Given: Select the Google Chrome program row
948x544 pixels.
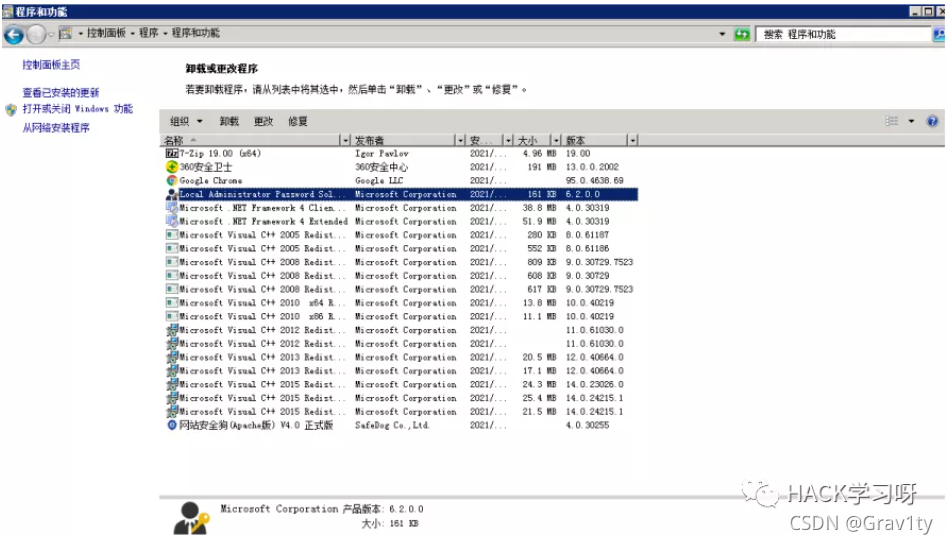Looking at the screenshot, I should tap(399, 180).
